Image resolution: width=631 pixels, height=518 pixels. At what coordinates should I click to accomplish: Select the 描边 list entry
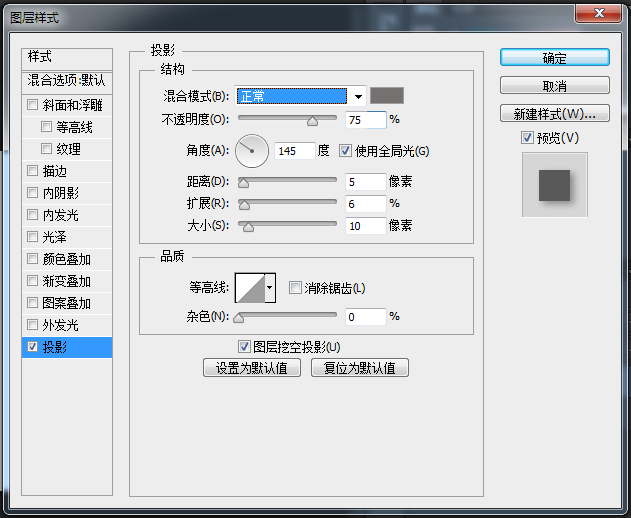pyautogui.click(x=67, y=171)
